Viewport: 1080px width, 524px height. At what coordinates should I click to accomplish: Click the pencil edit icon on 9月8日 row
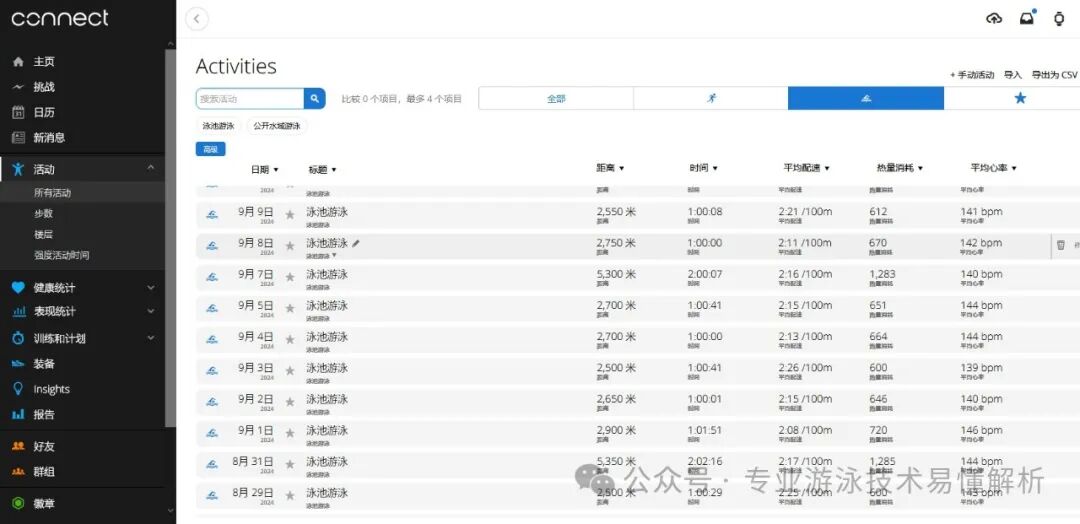point(356,243)
